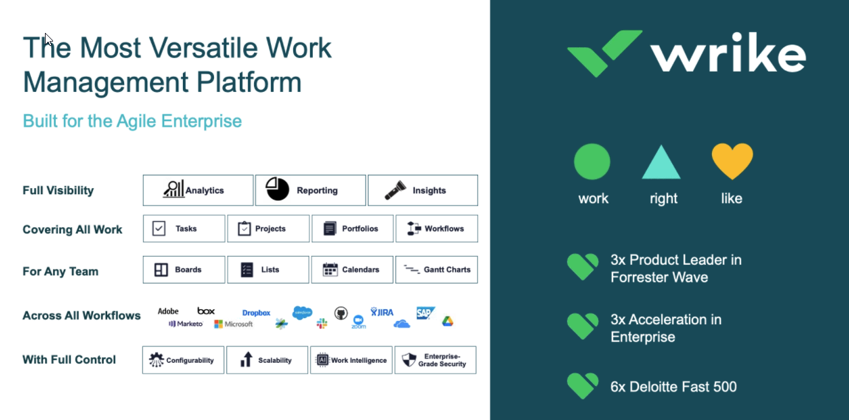Screen dimensions: 849x420
Task: Click the Reporting pie chart icon
Action: [277, 189]
